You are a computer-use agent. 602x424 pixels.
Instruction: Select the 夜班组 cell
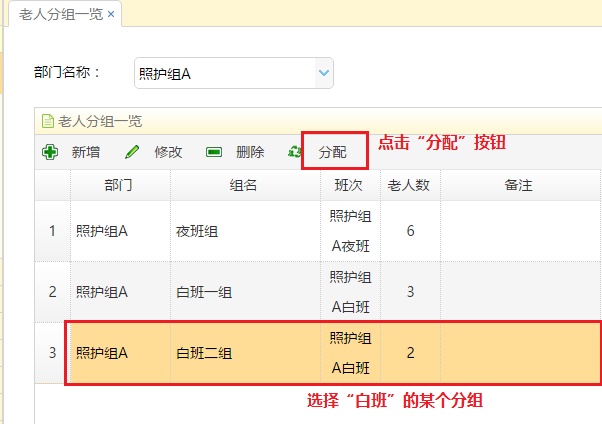(245, 231)
